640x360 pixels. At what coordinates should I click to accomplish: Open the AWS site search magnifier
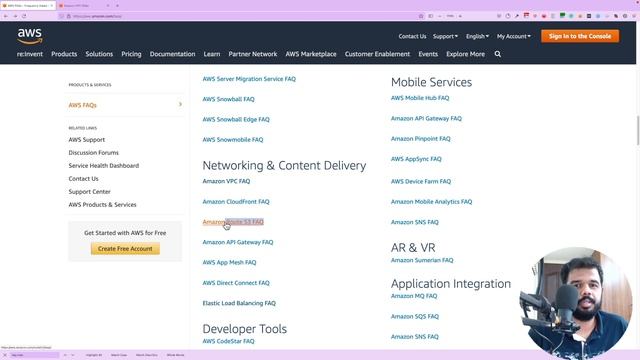coord(498,54)
